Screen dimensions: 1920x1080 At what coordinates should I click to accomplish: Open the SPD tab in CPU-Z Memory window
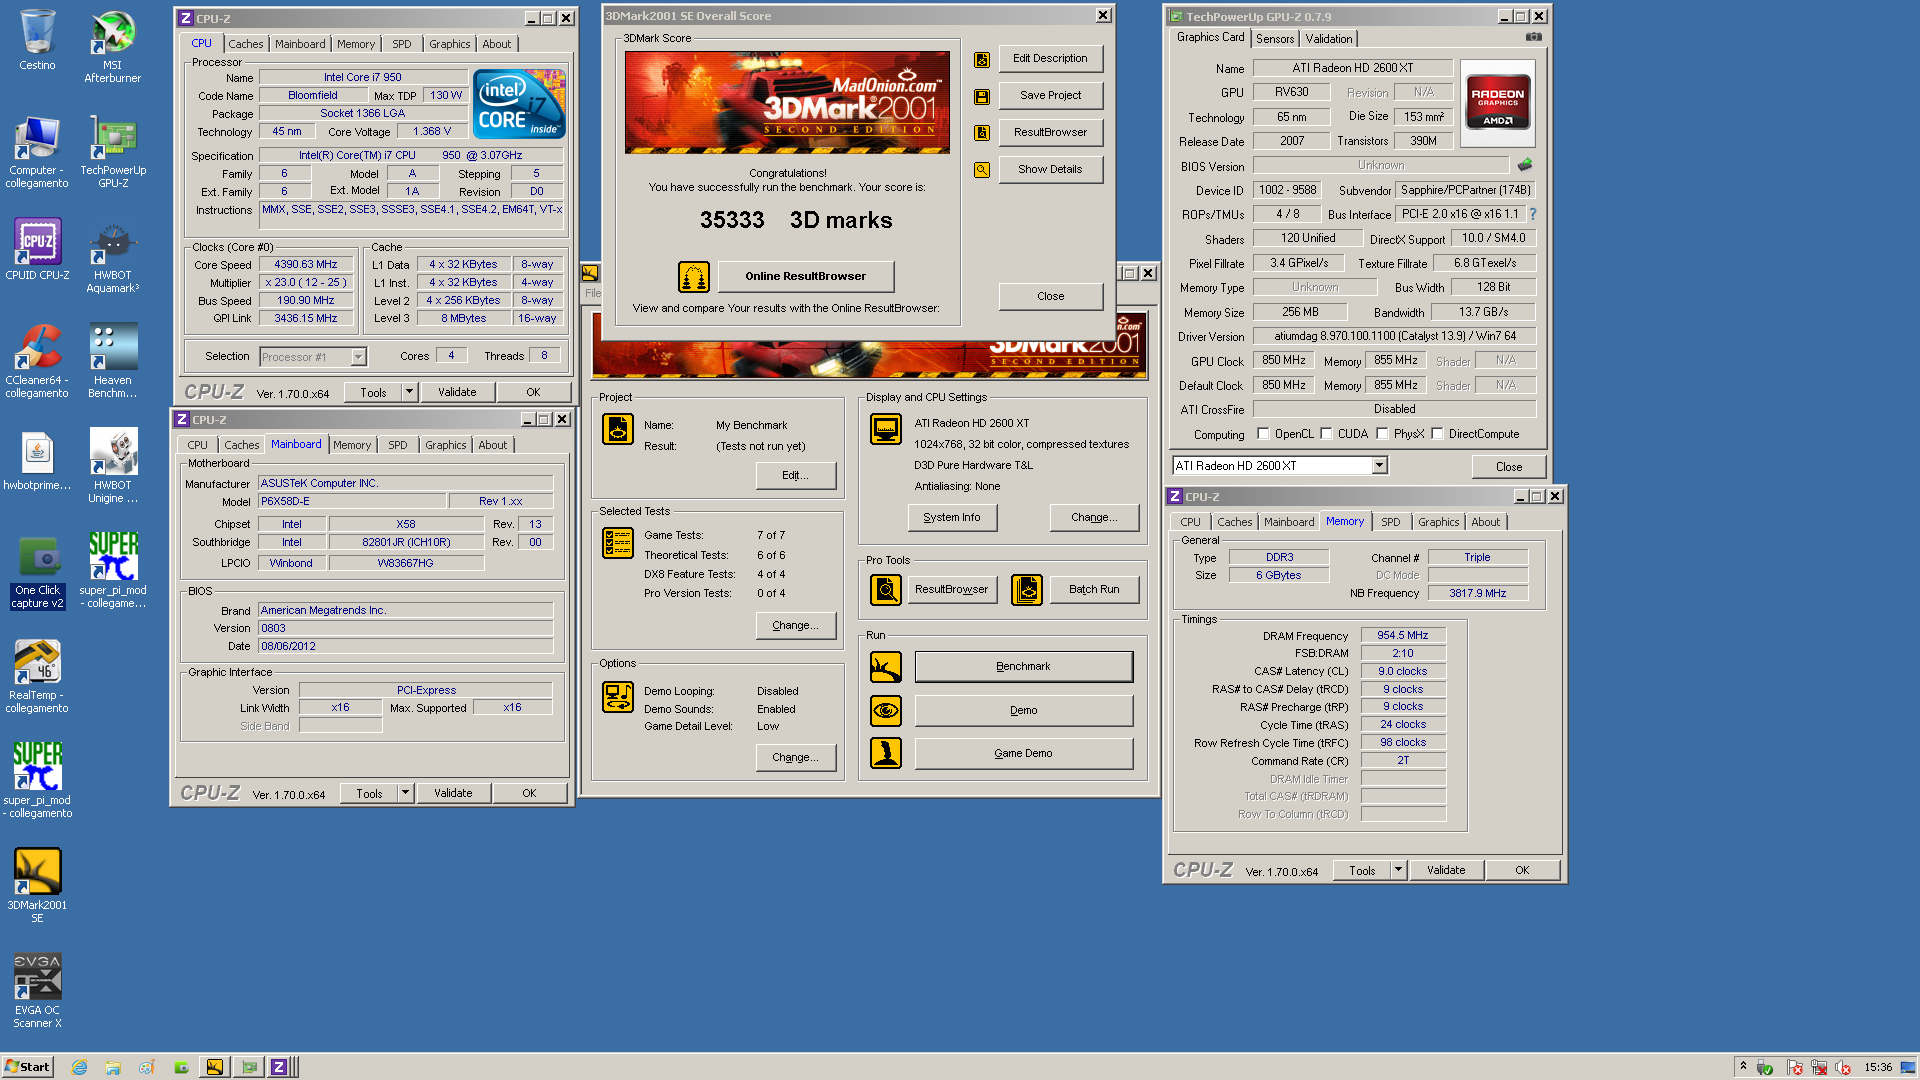(x=1391, y=522)
